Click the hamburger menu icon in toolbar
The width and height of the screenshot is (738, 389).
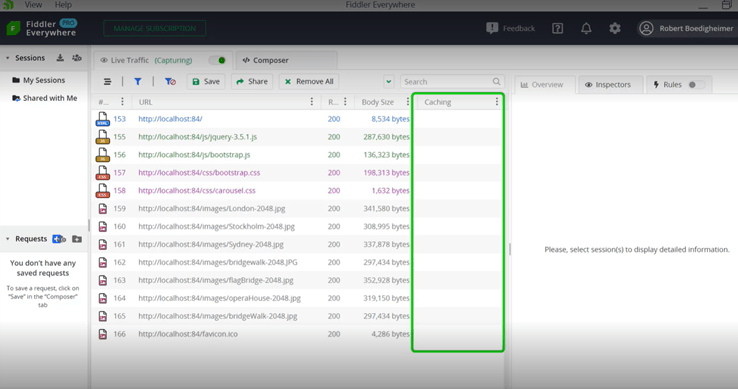pyautogui.click(x=107, y=81)
